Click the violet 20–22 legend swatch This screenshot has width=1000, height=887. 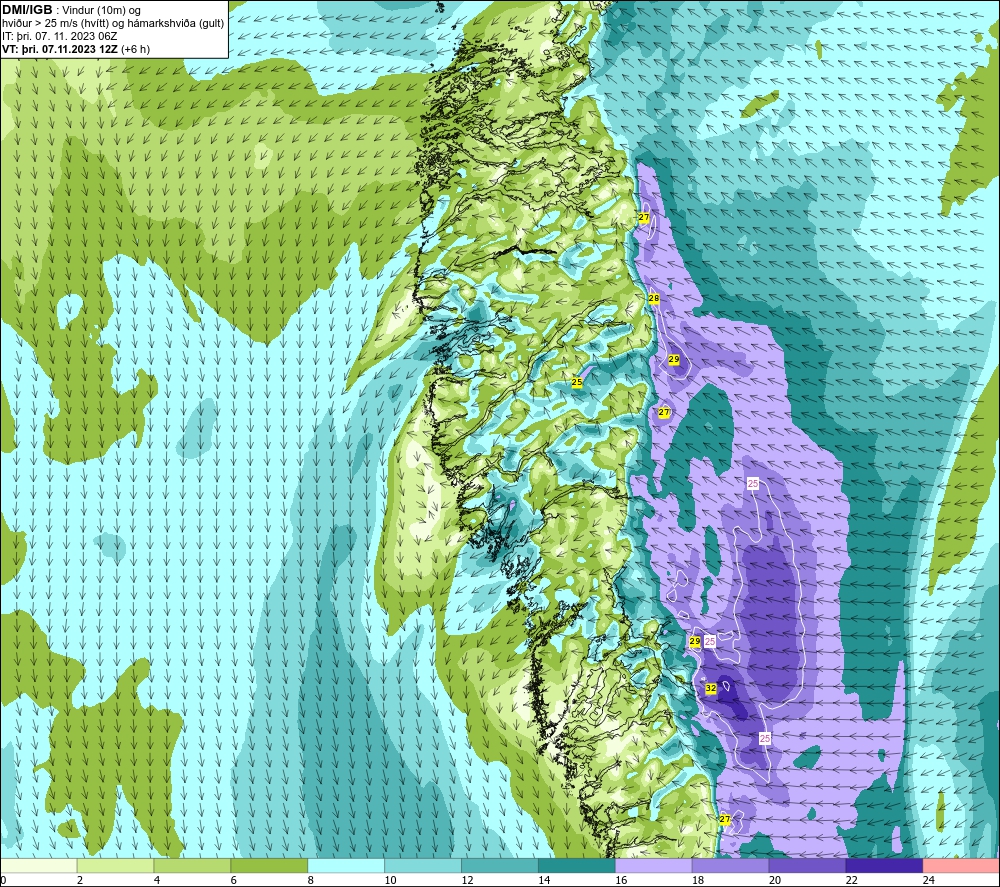[807, 865]
